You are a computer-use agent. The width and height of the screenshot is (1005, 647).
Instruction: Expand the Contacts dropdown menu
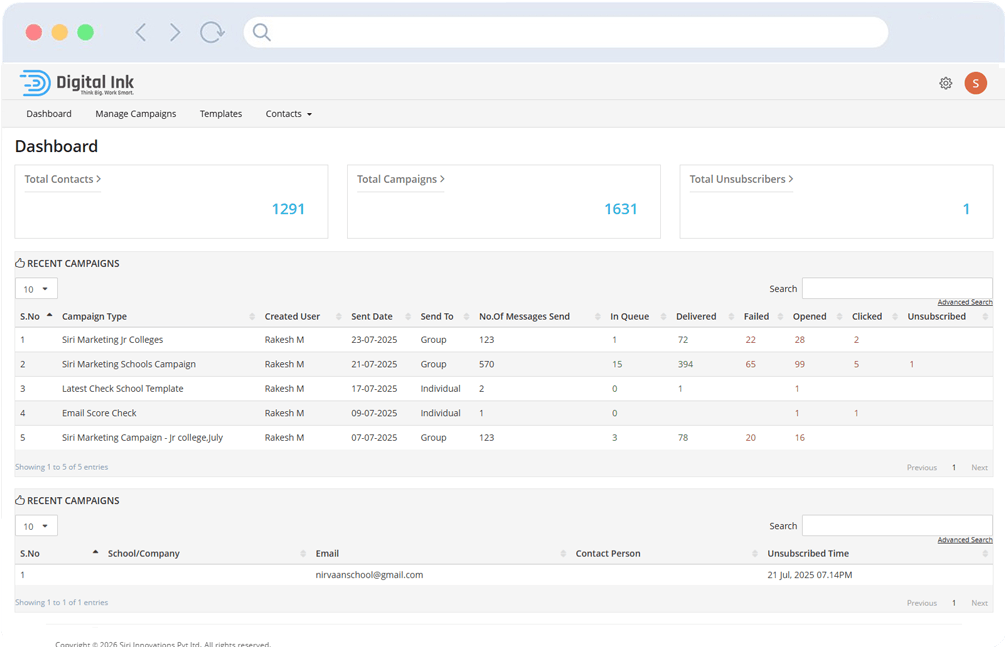pyautogui.click(x=288, y=114)
